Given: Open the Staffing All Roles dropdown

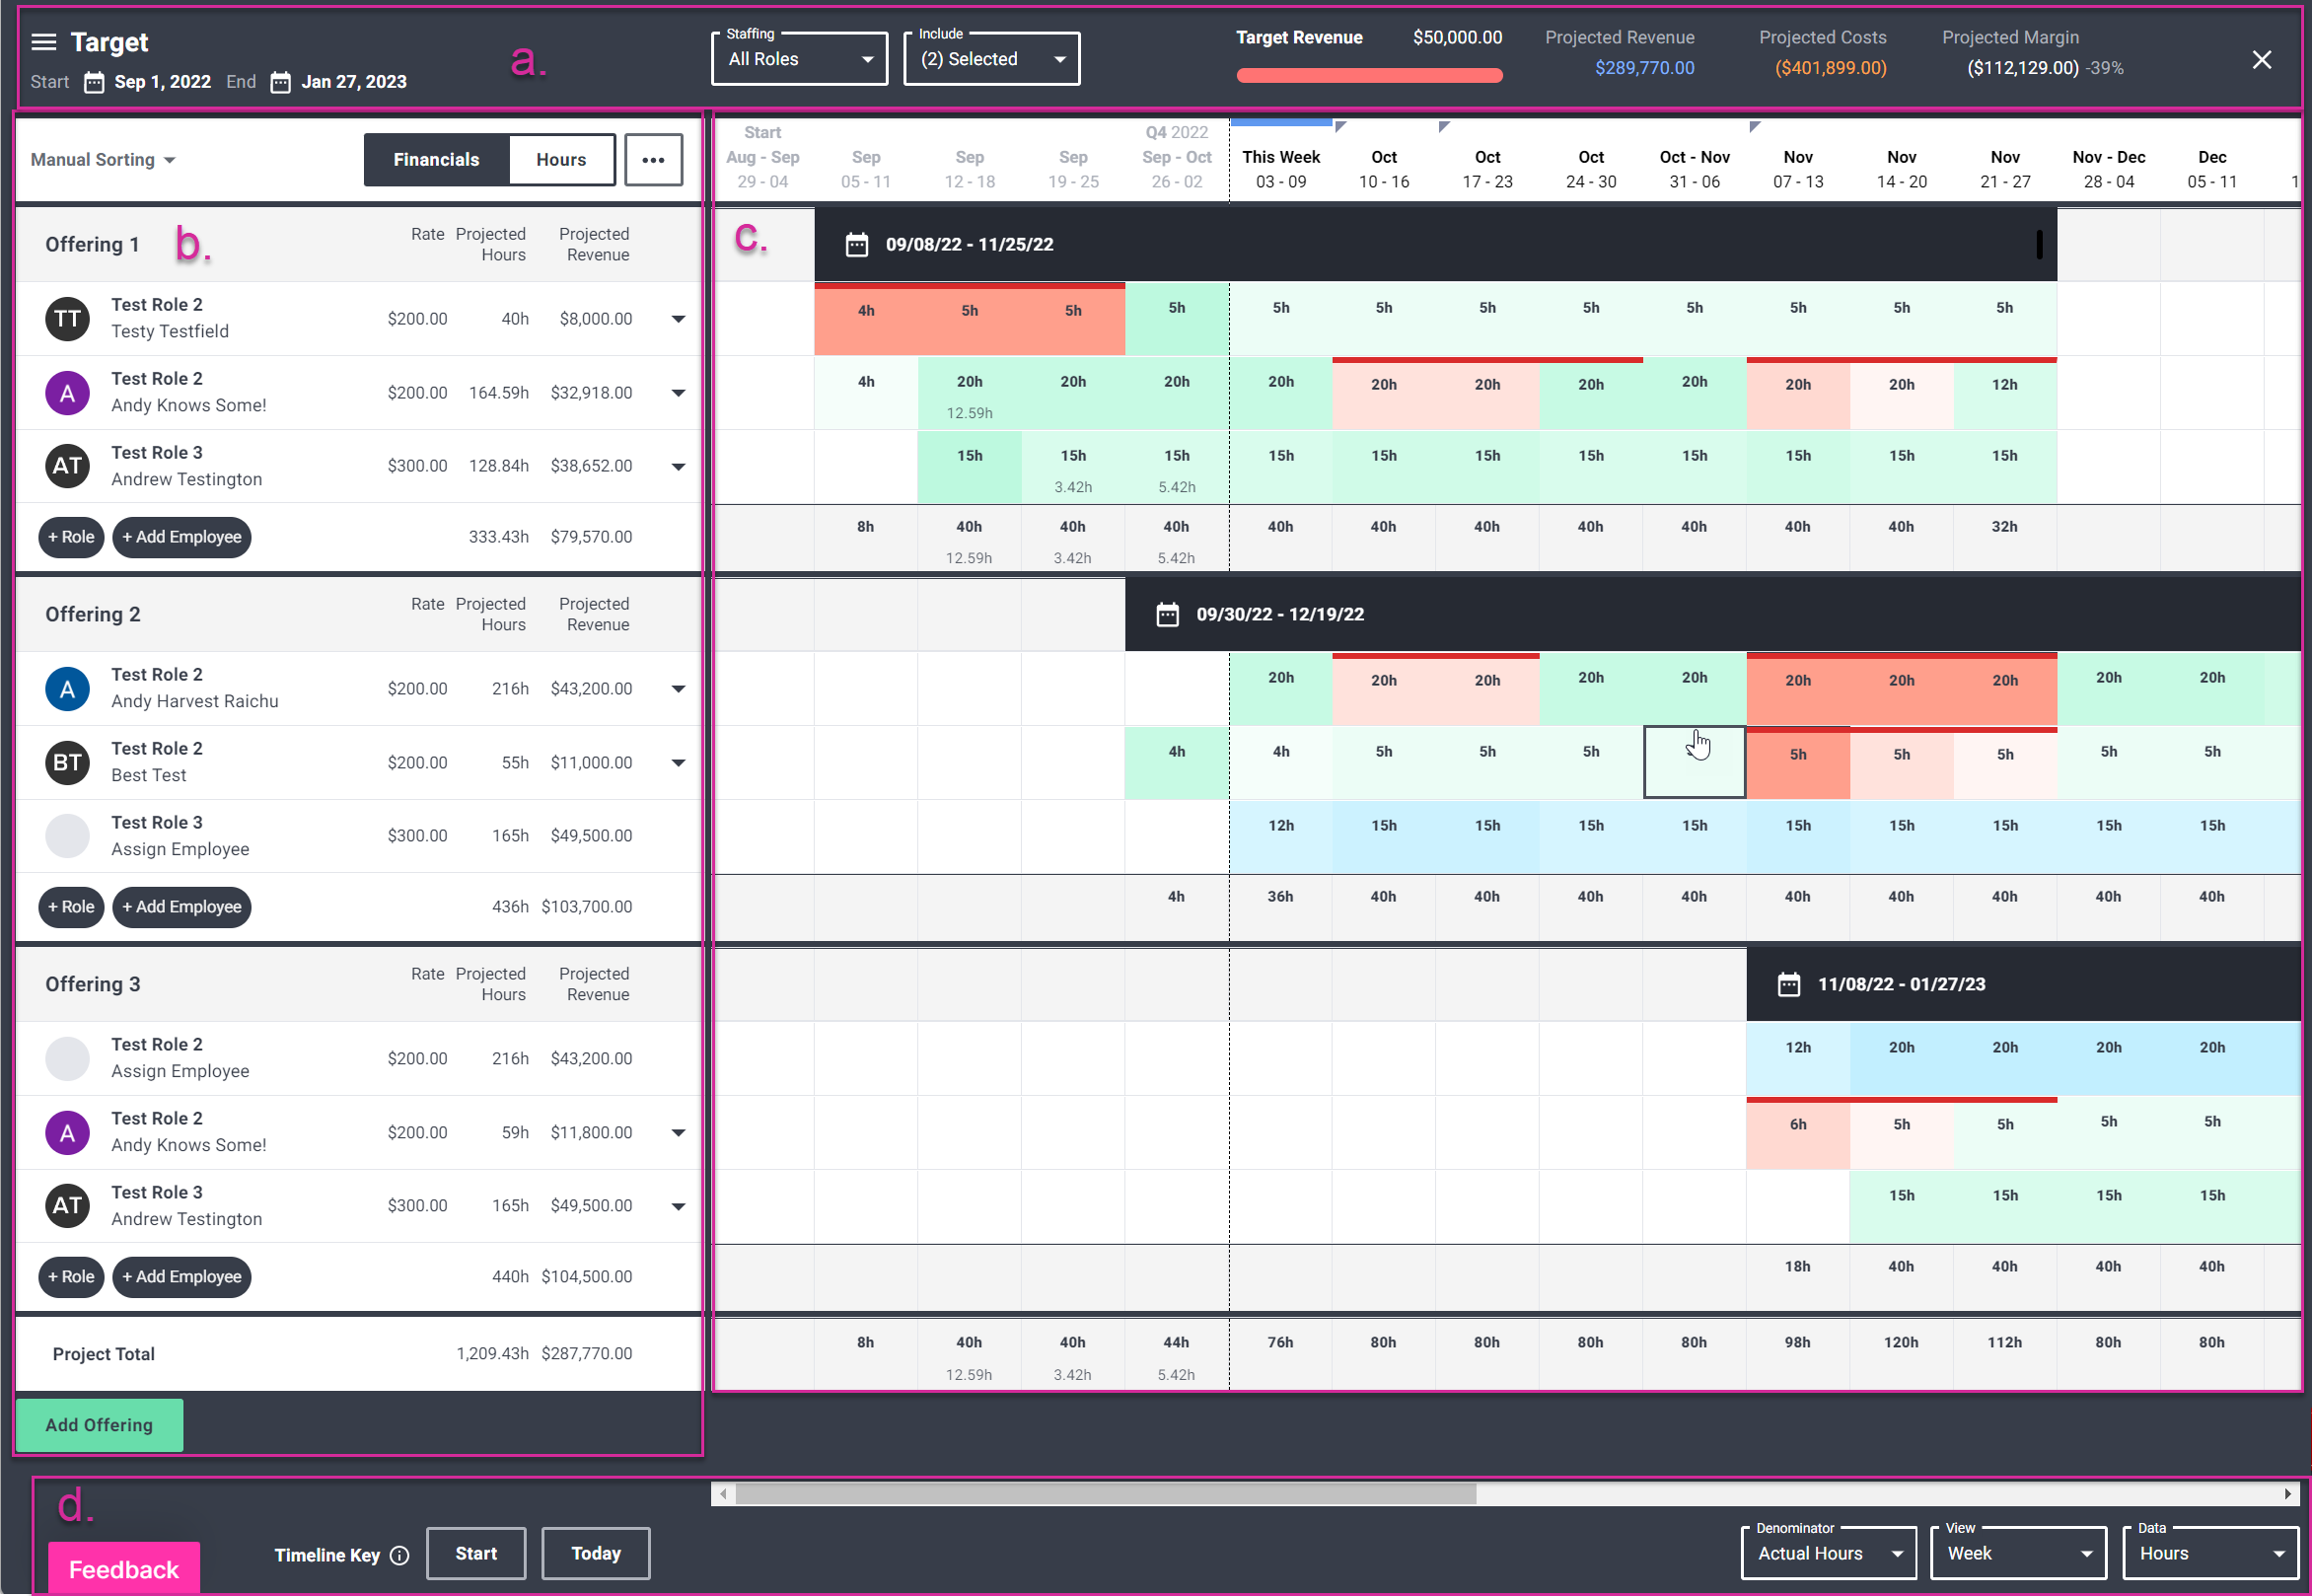Looking at the screenshot, I should click(x=798, y=58).
